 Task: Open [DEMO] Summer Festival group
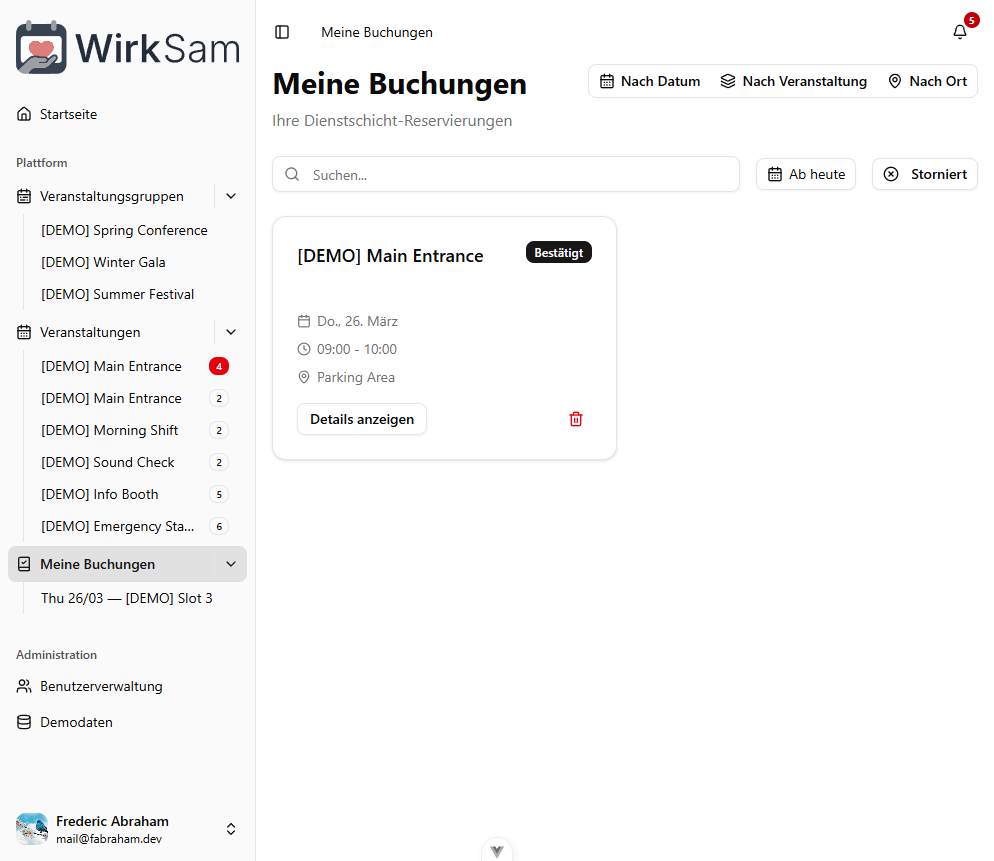pyautogui.click(x=117, y=294)
